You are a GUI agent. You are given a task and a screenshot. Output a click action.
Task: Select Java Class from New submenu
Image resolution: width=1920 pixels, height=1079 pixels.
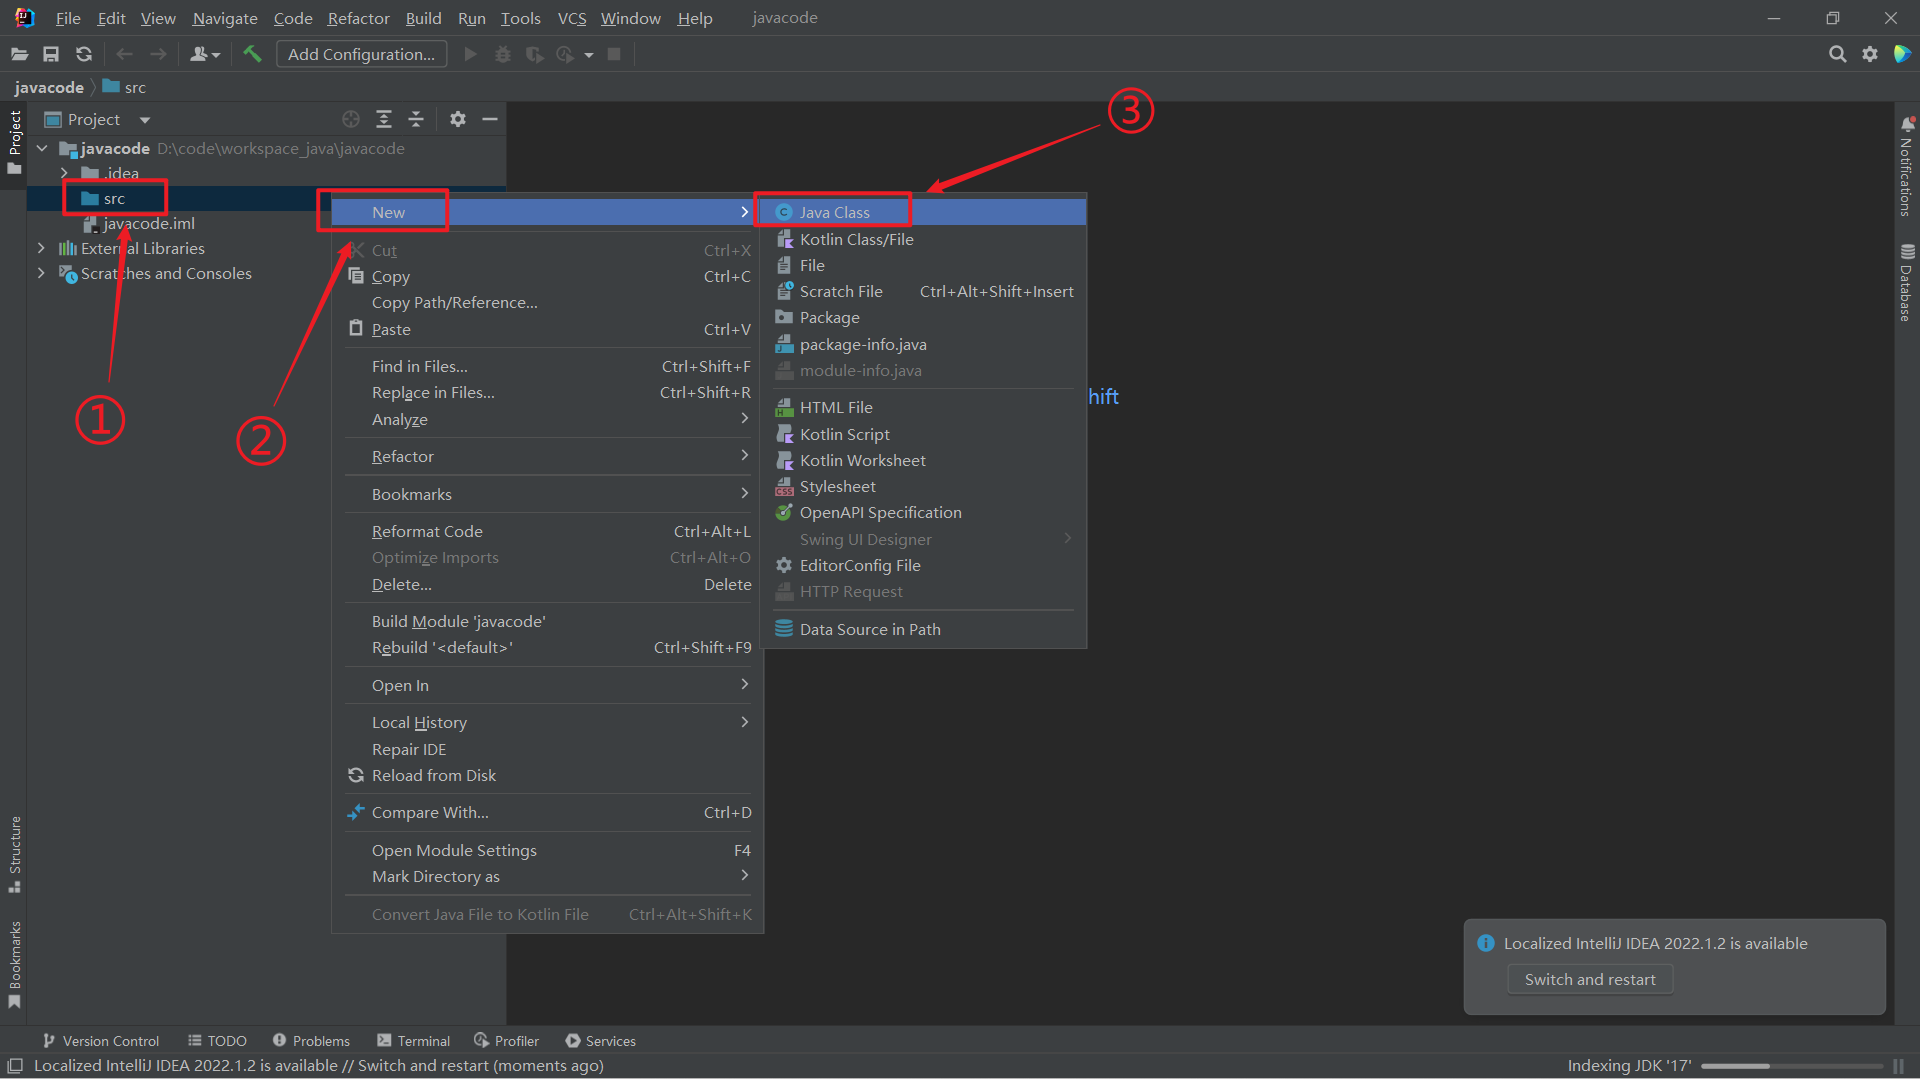pos(922,212)
